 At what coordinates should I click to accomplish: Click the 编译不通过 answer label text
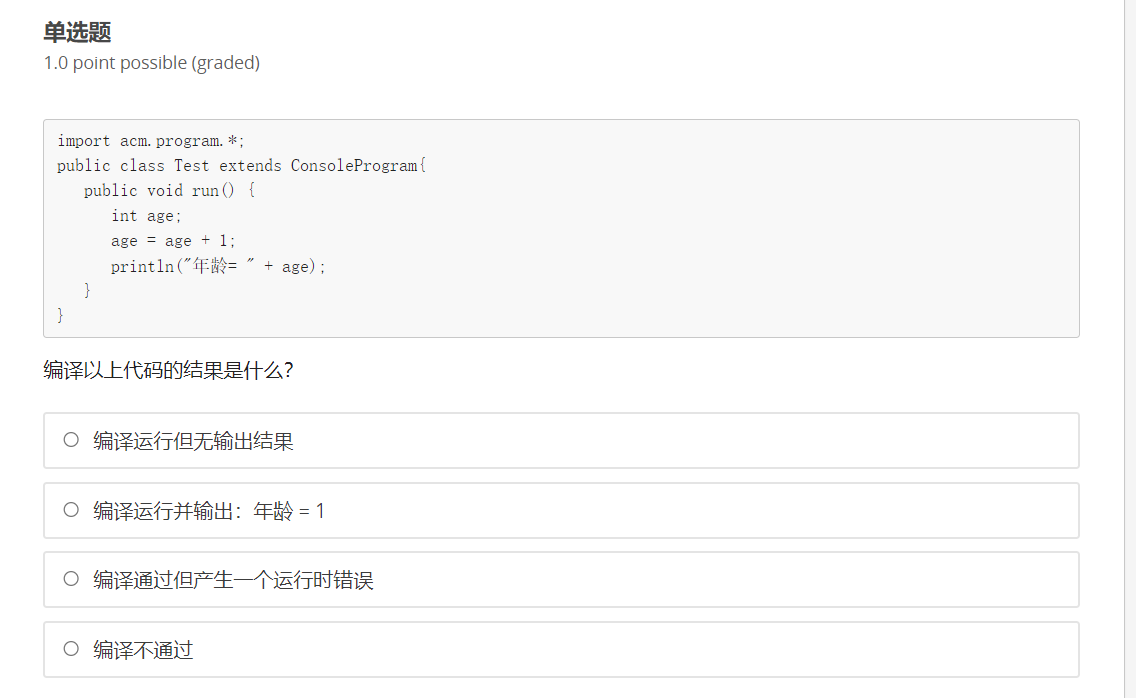143,649
